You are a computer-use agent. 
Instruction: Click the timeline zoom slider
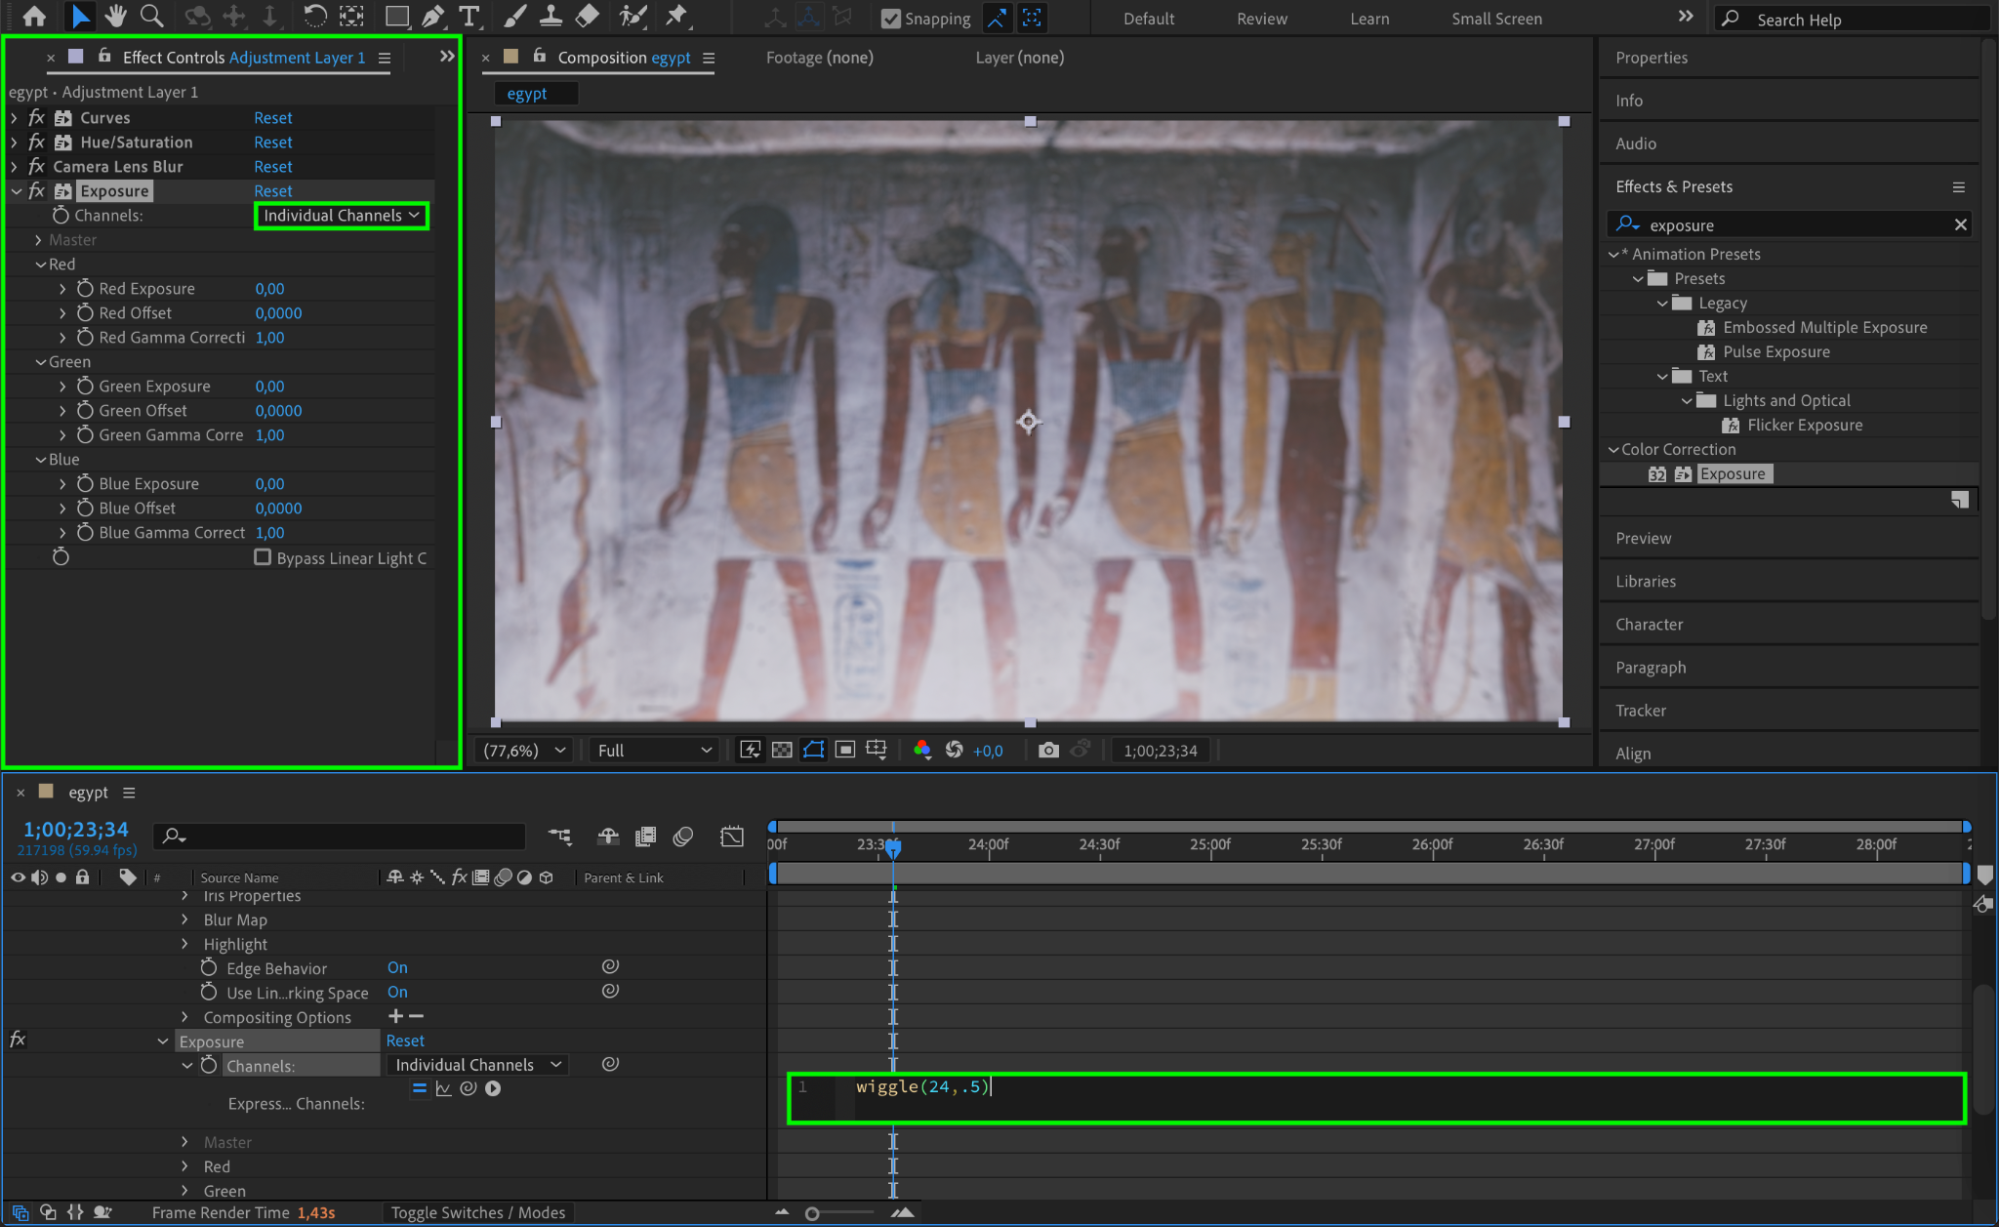[813, 1213]
